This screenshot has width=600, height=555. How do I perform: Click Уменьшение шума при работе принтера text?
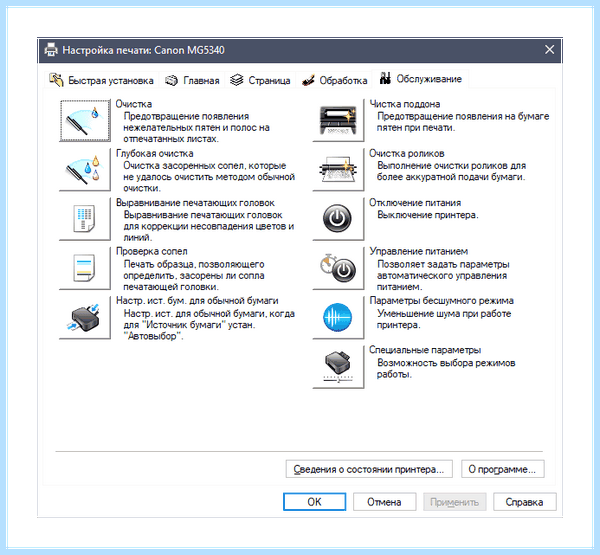pyautogui.click(x=444, y=319)
